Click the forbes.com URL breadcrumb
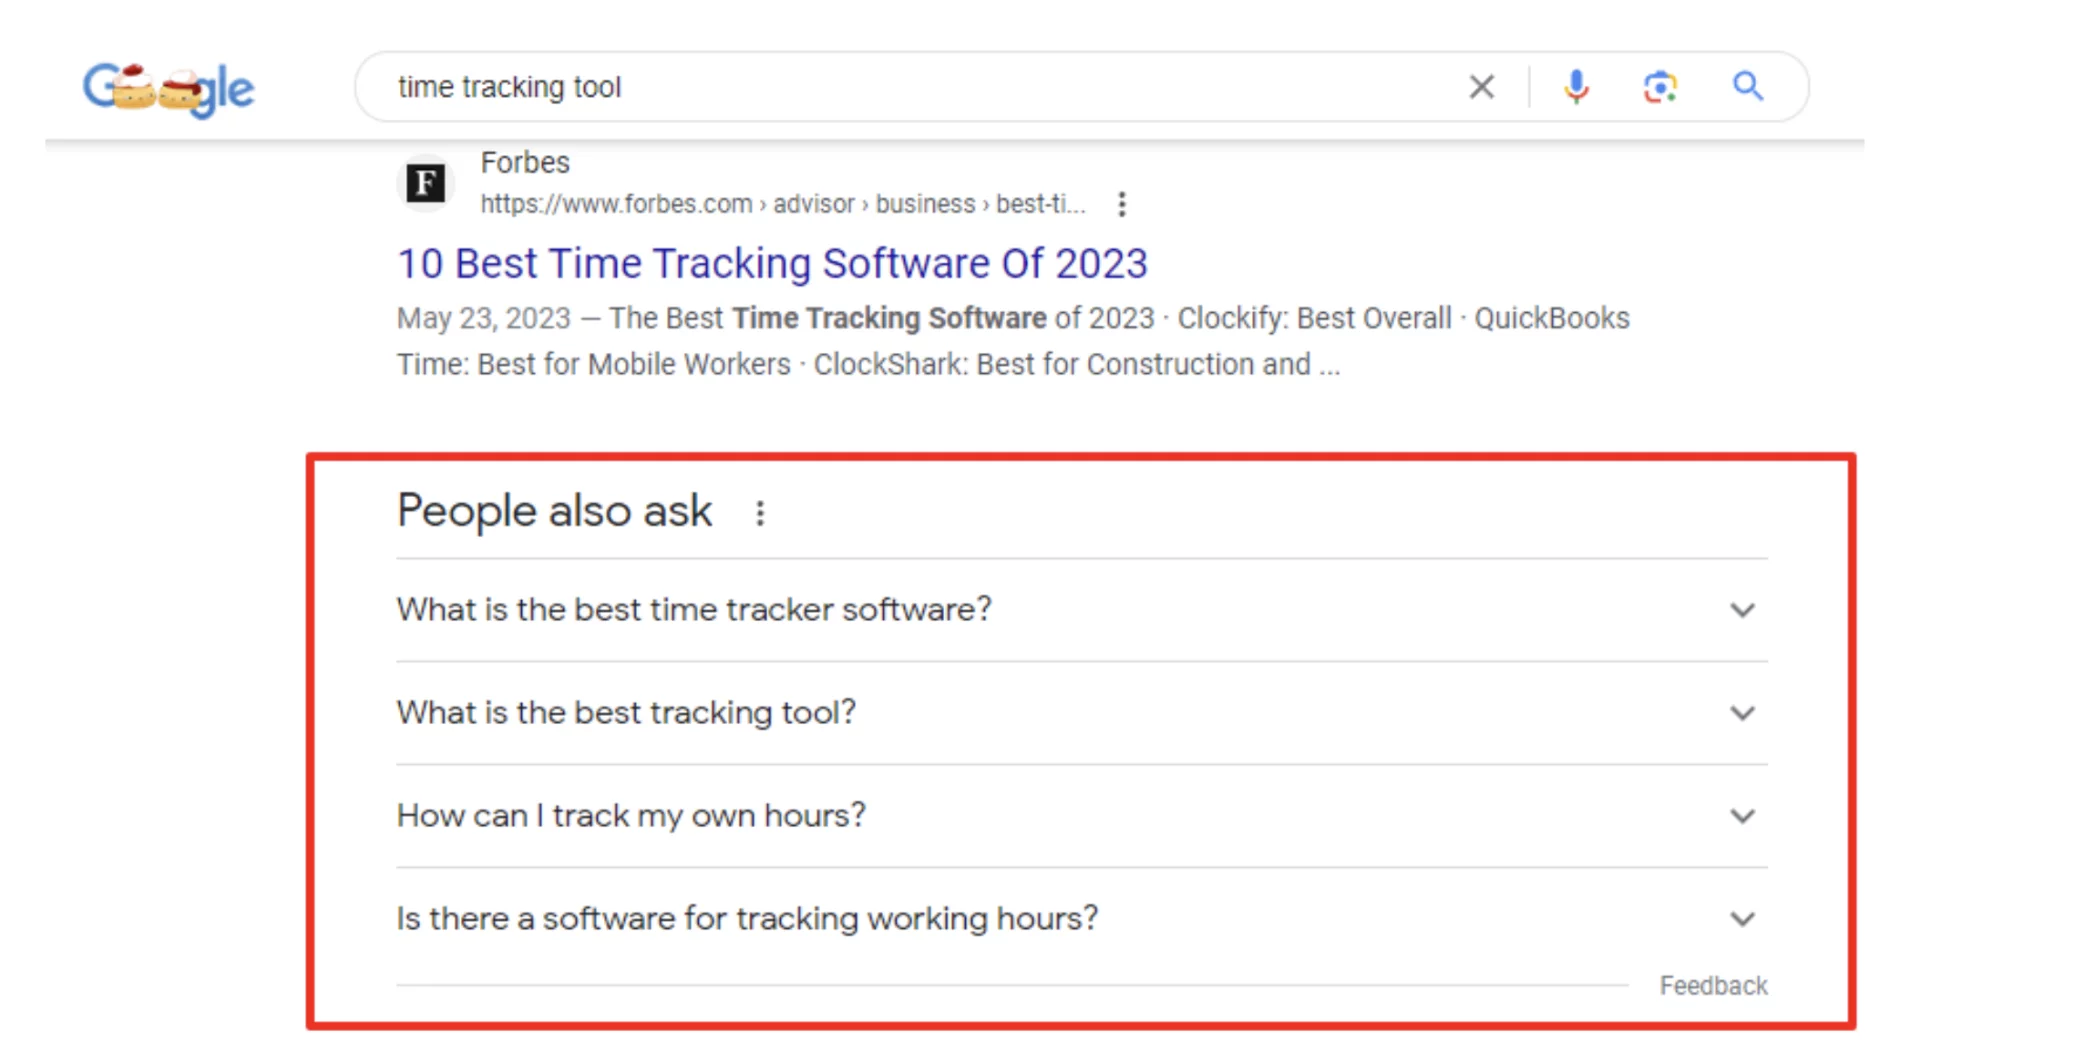 tap(782, 204)
